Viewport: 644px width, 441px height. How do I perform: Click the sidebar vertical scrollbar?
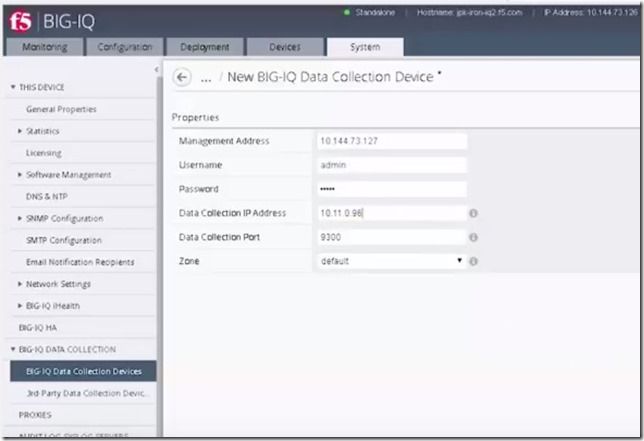tap(159, 255)
